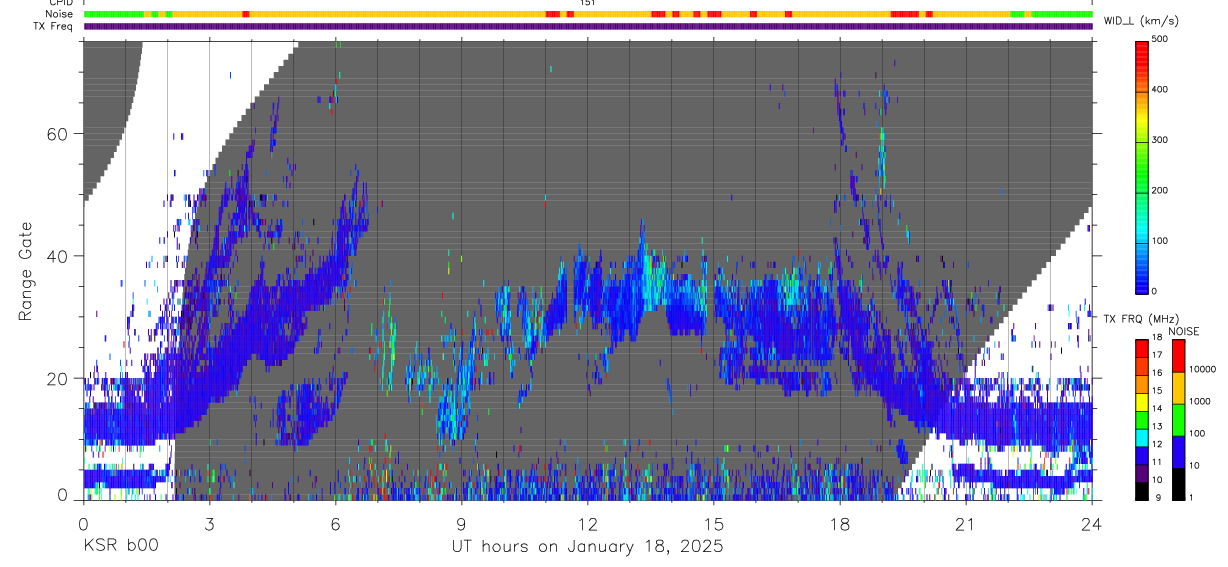Click the orange segment of the NOISE colorbar
Screen dimensions: 1228x567
click(1178, 388)
